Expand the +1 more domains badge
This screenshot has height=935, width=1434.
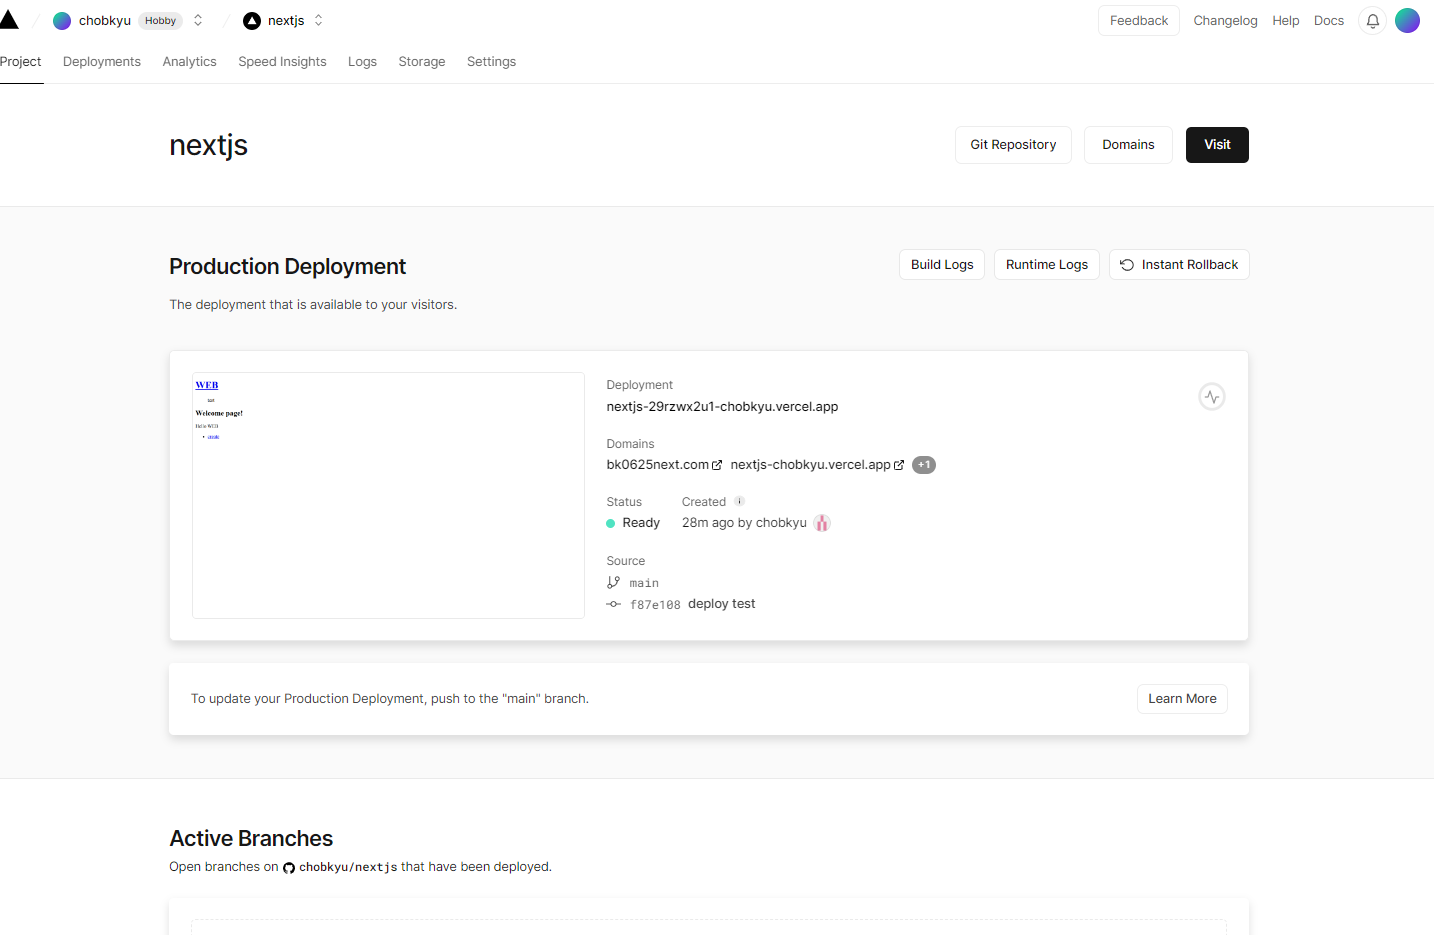[924, 465]
